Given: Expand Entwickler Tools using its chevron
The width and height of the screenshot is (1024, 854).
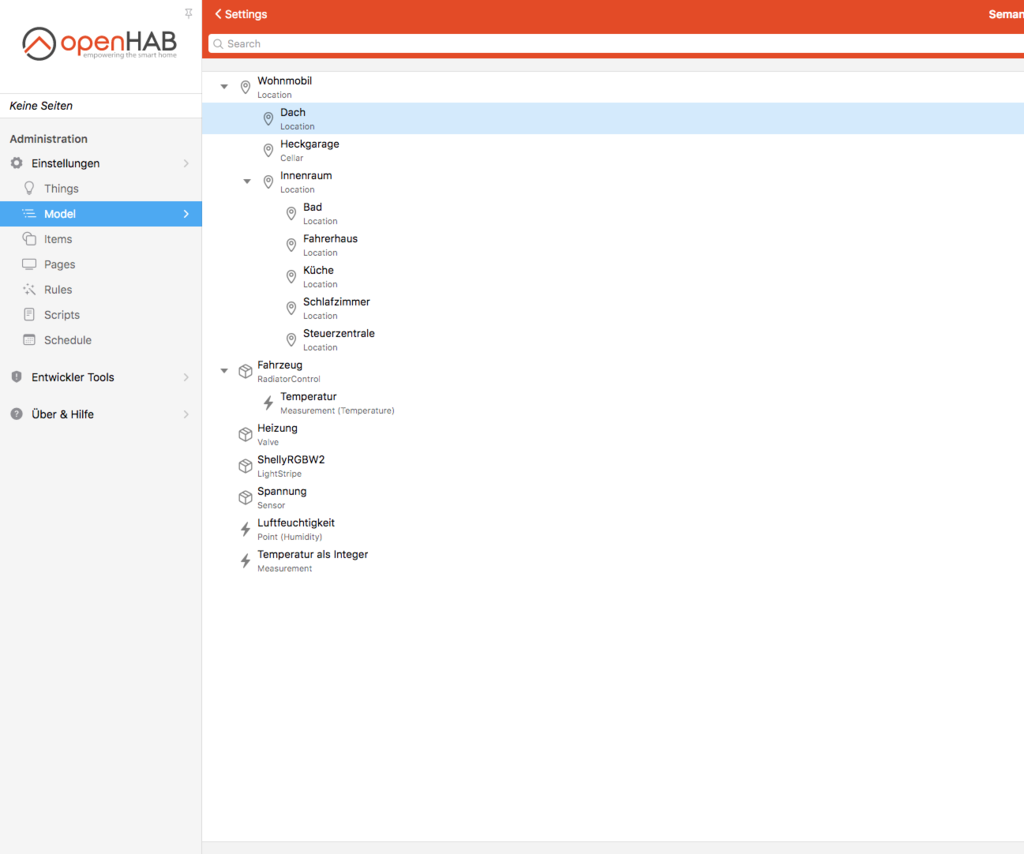Looking at the screenshot, I should coord(186,377).
